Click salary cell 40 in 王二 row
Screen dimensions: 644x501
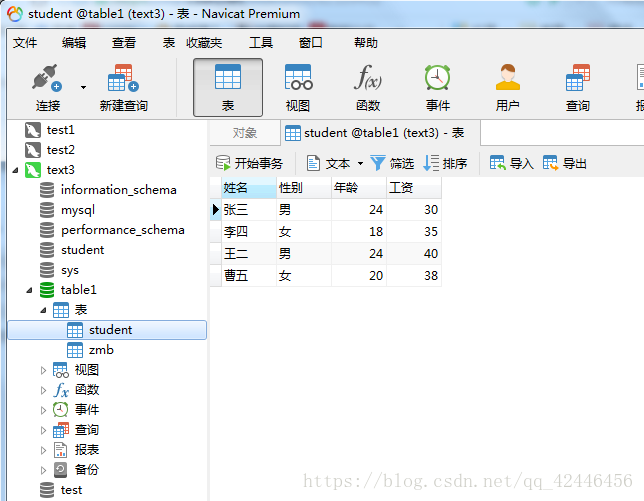(x=414, y=254)
